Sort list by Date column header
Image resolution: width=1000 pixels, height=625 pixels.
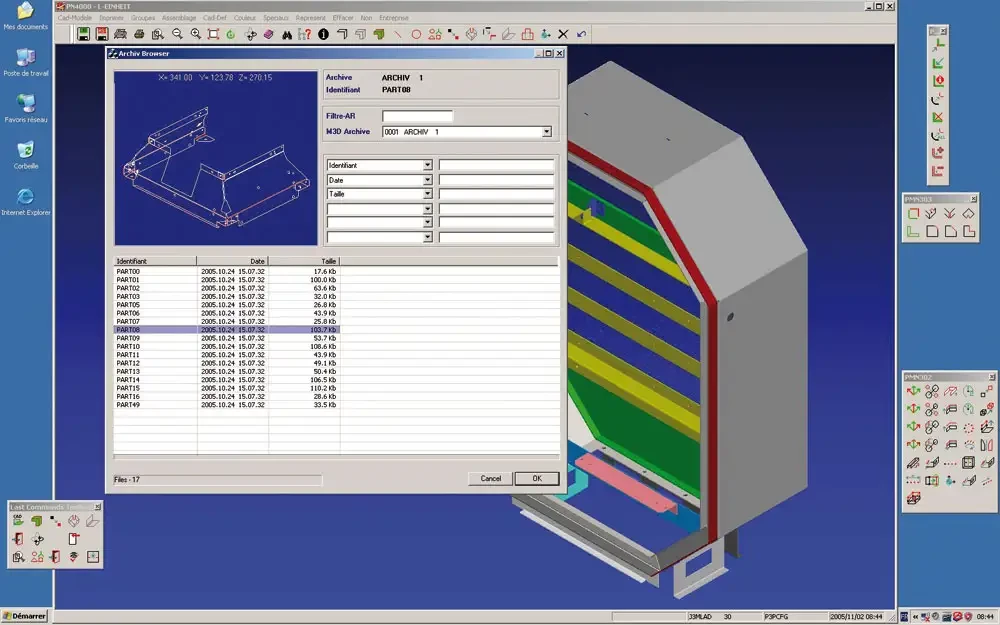point(233,261)
